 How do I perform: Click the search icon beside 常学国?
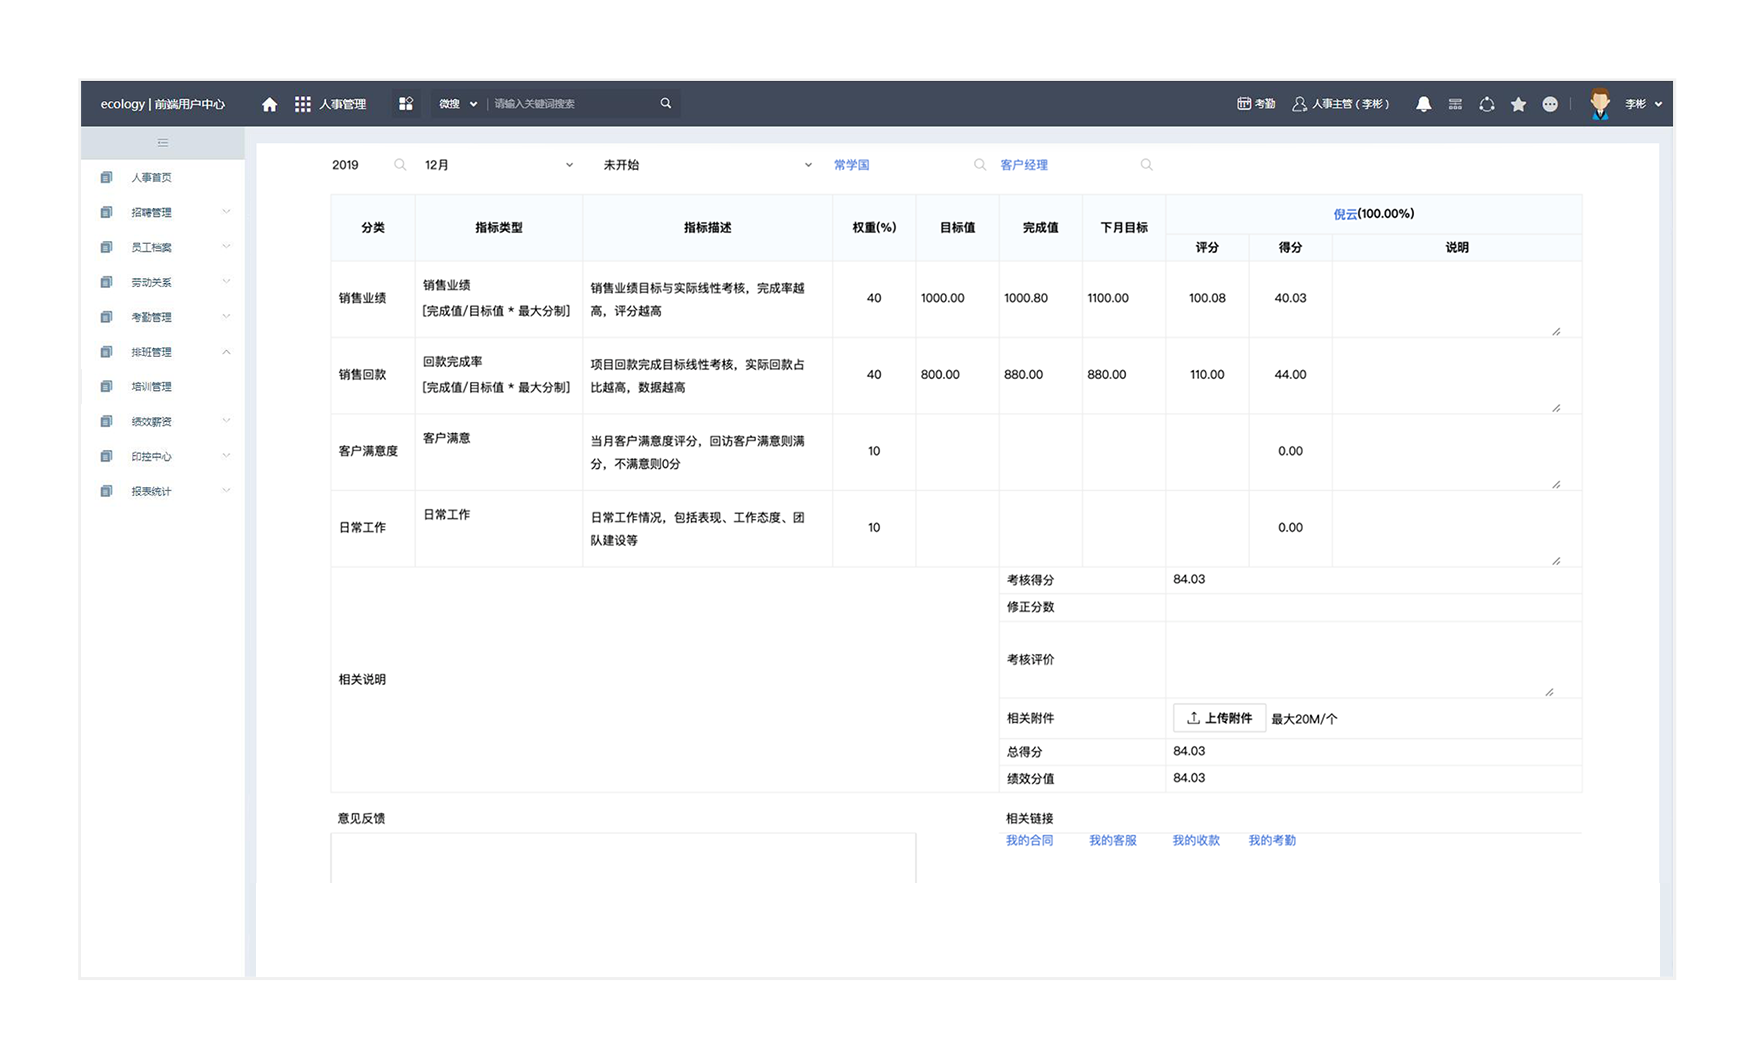(x=980, y=165)
